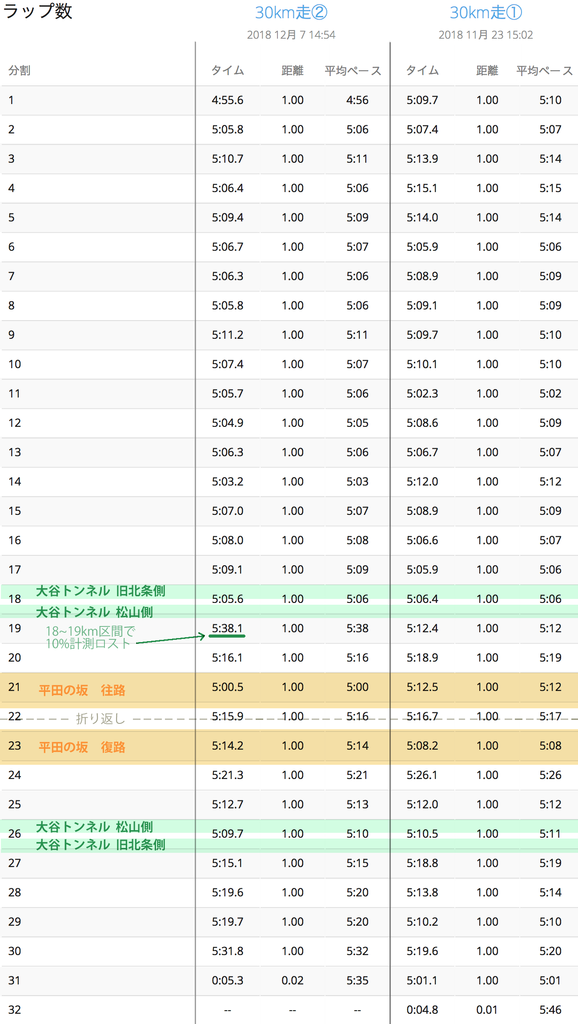Select the time value 5:31.8
Viewport: 578px width, 1024px height.
click(x=228, y=952)
